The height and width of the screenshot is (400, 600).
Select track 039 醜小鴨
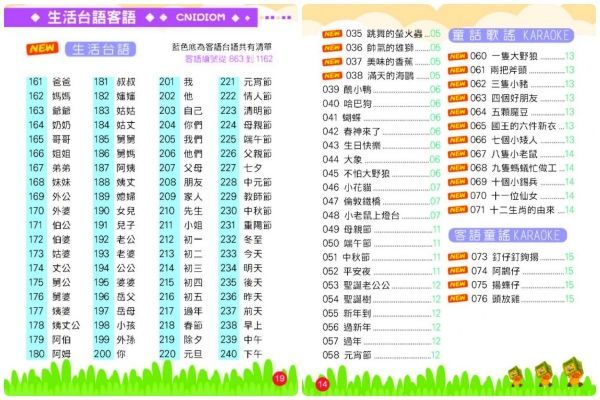point(381,90)
